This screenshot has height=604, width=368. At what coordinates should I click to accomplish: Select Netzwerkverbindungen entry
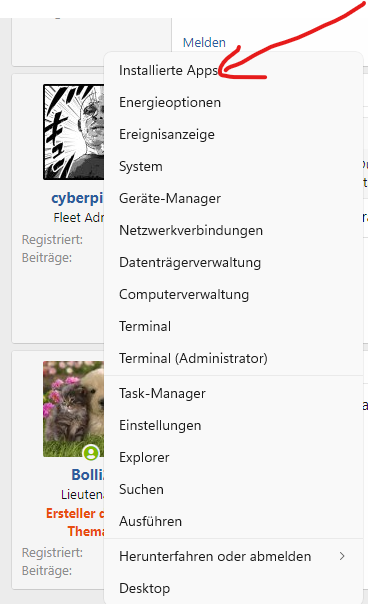(233, 230)
